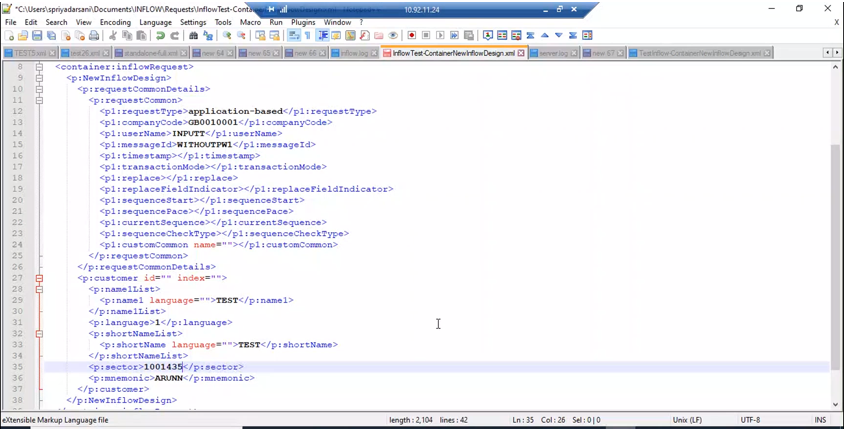The width and height of the screenshot is (844, 429).
Task: Click the Save file toolbar icon
Action: [37, 36]
